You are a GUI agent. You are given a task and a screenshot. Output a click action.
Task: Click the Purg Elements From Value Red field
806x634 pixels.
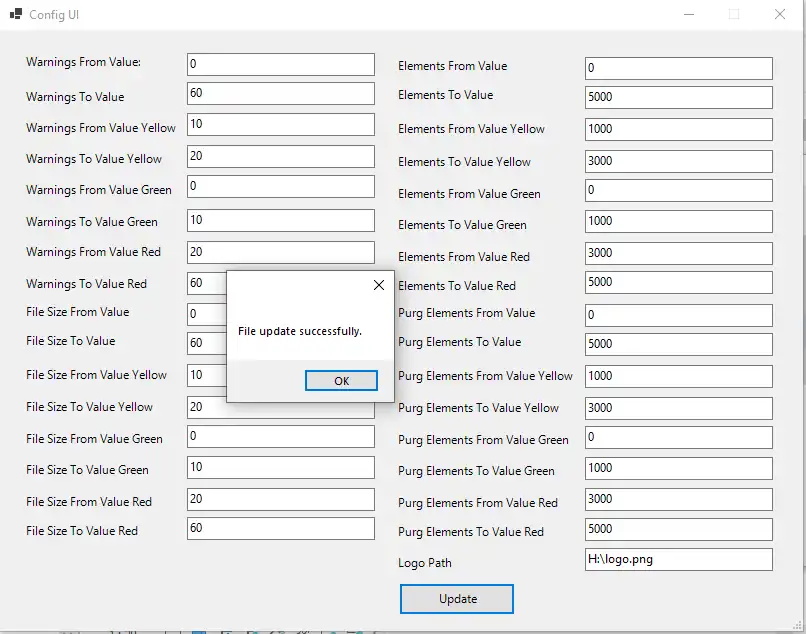[679, 499]
